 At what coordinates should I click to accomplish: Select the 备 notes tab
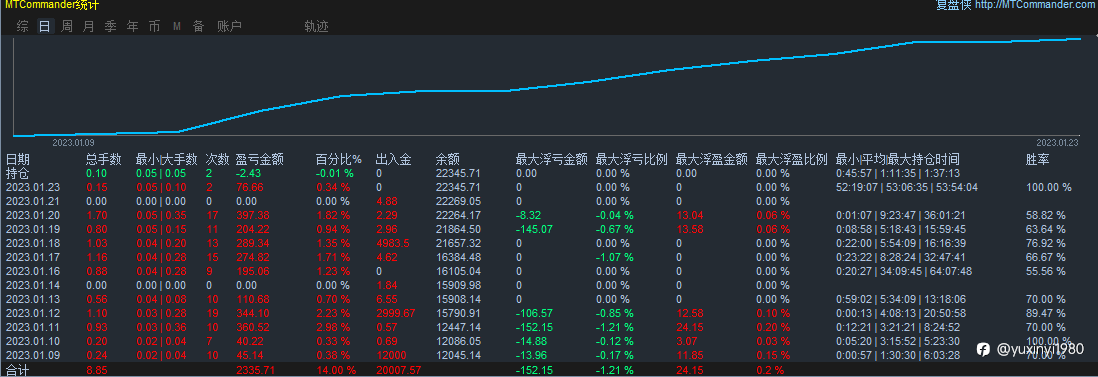[198, 27]
